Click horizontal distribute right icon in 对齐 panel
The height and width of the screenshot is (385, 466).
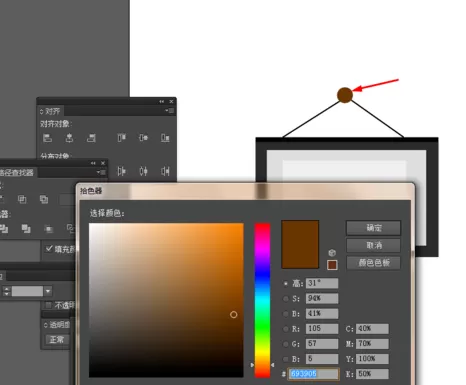click(165, 171)
